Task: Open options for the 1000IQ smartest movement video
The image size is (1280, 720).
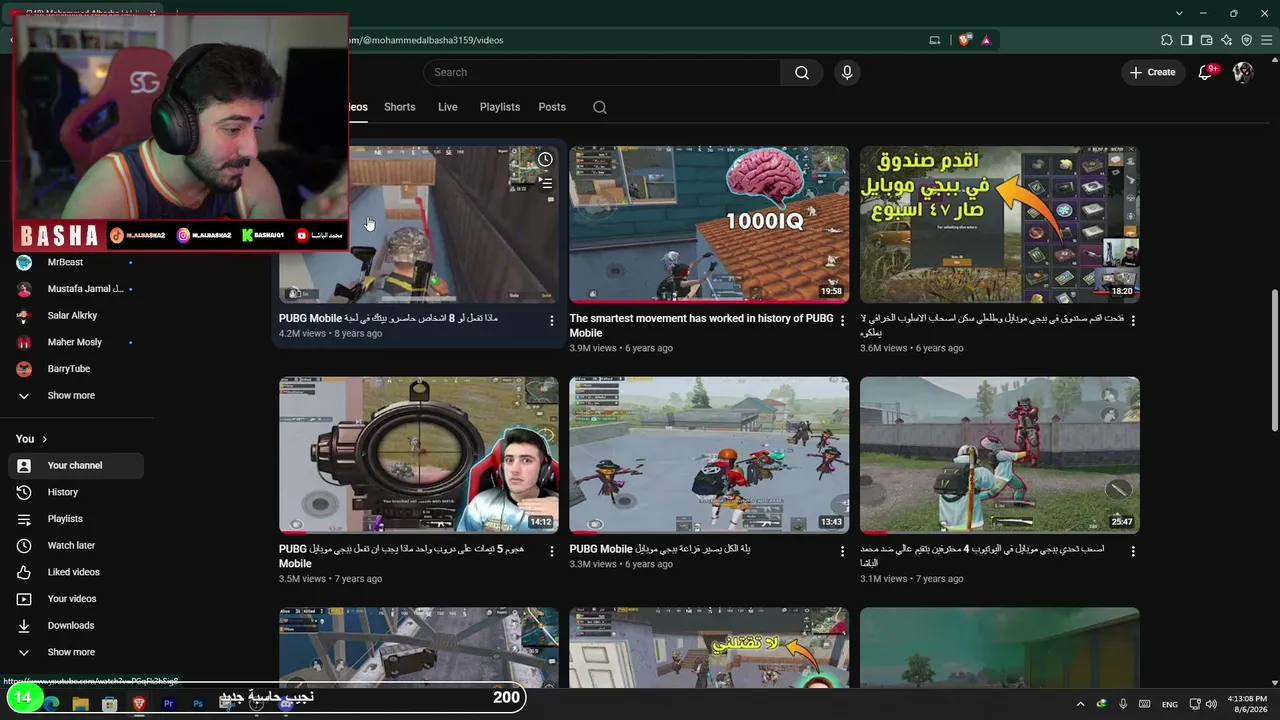Action: coord(842,320)
